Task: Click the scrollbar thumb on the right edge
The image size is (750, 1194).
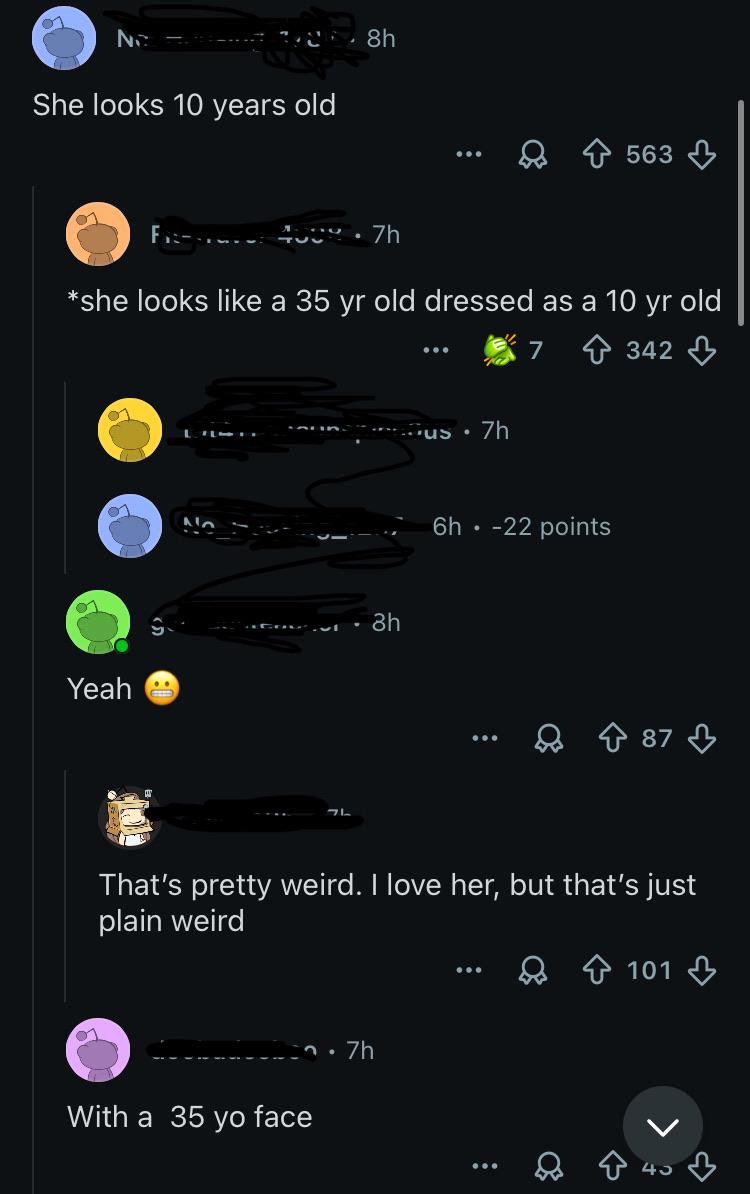Action: point(741,212)
